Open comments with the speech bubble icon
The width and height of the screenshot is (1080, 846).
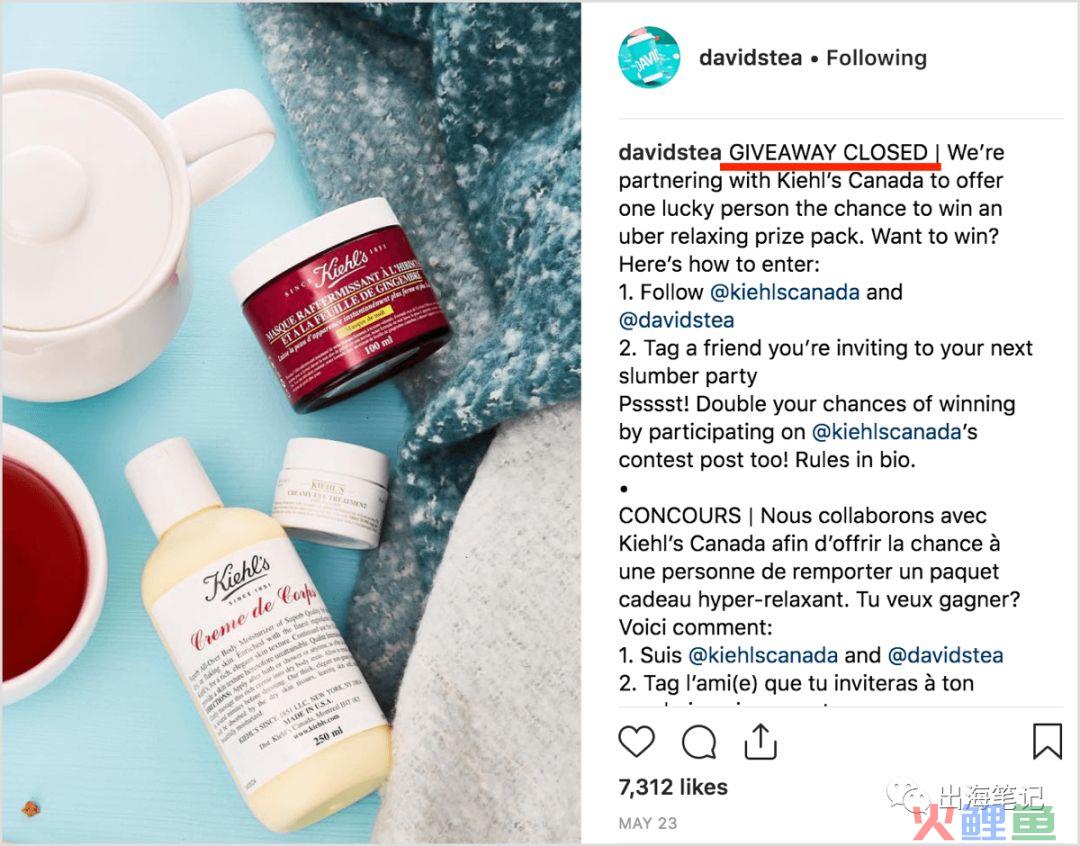698,742
